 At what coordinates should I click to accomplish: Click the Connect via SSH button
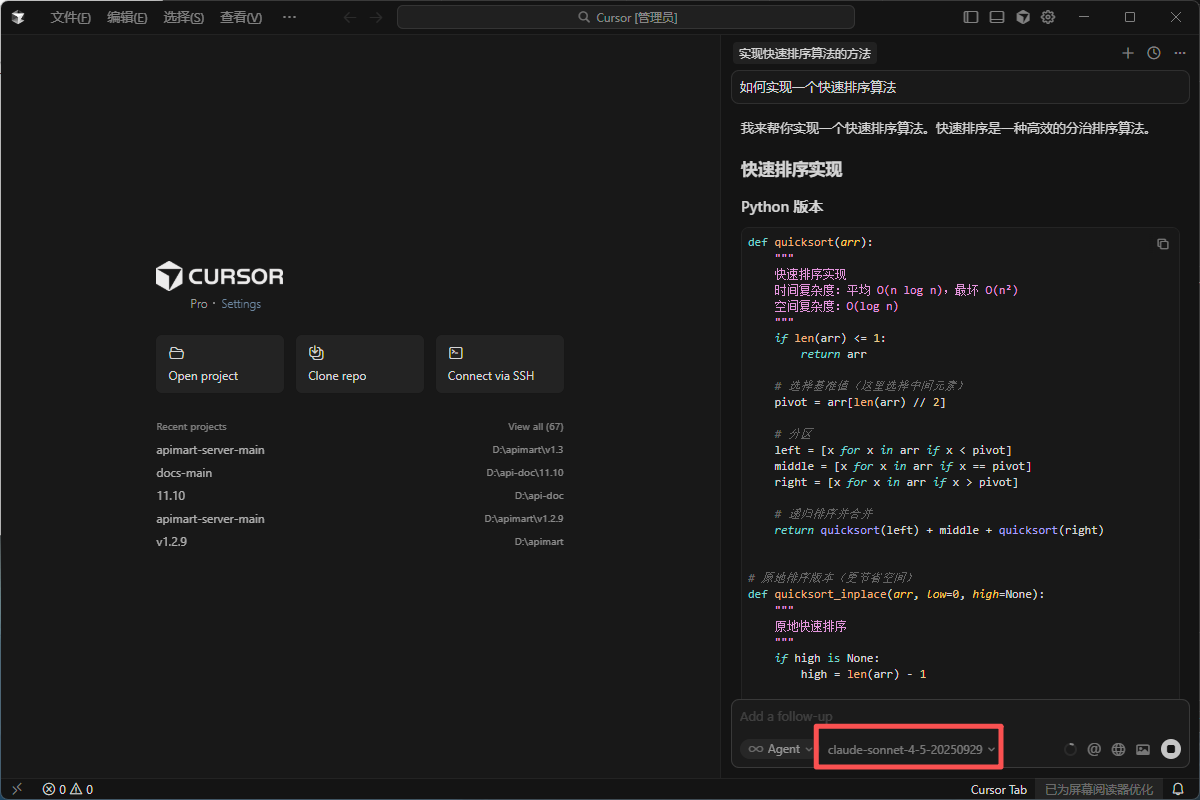500,364
